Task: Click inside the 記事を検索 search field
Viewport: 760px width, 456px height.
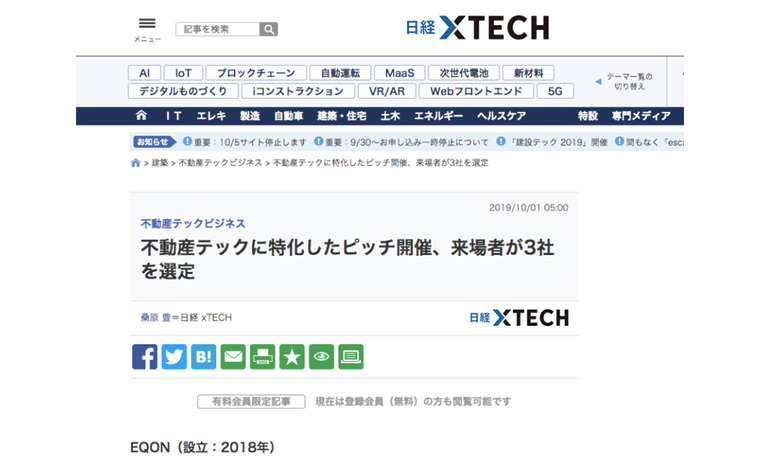Action: 217,29
